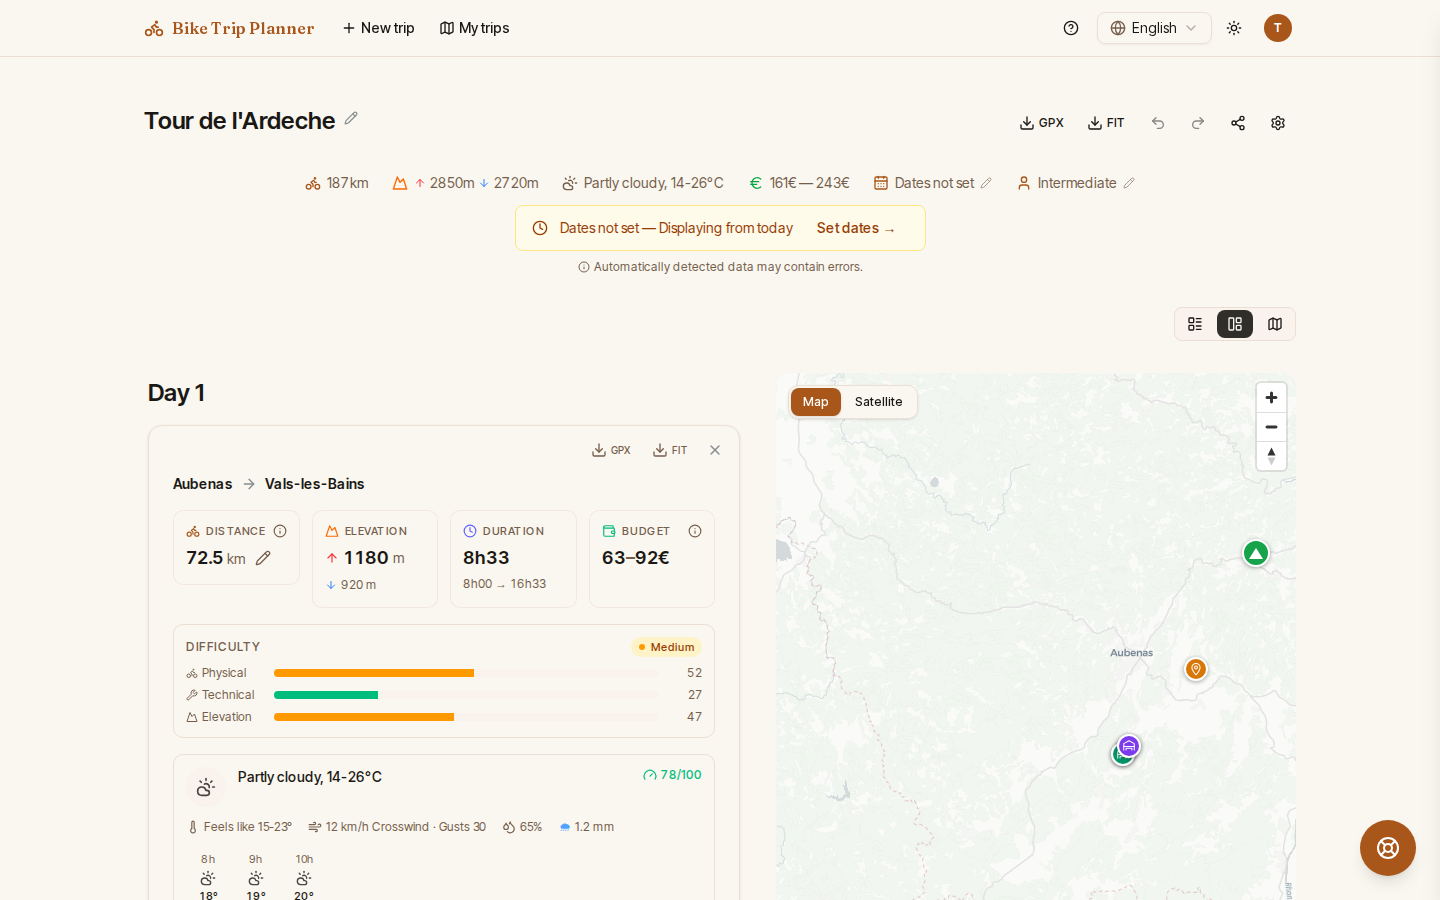Click the green triangle map marker
1440x900 pixels.
[x=1256, y=553]
